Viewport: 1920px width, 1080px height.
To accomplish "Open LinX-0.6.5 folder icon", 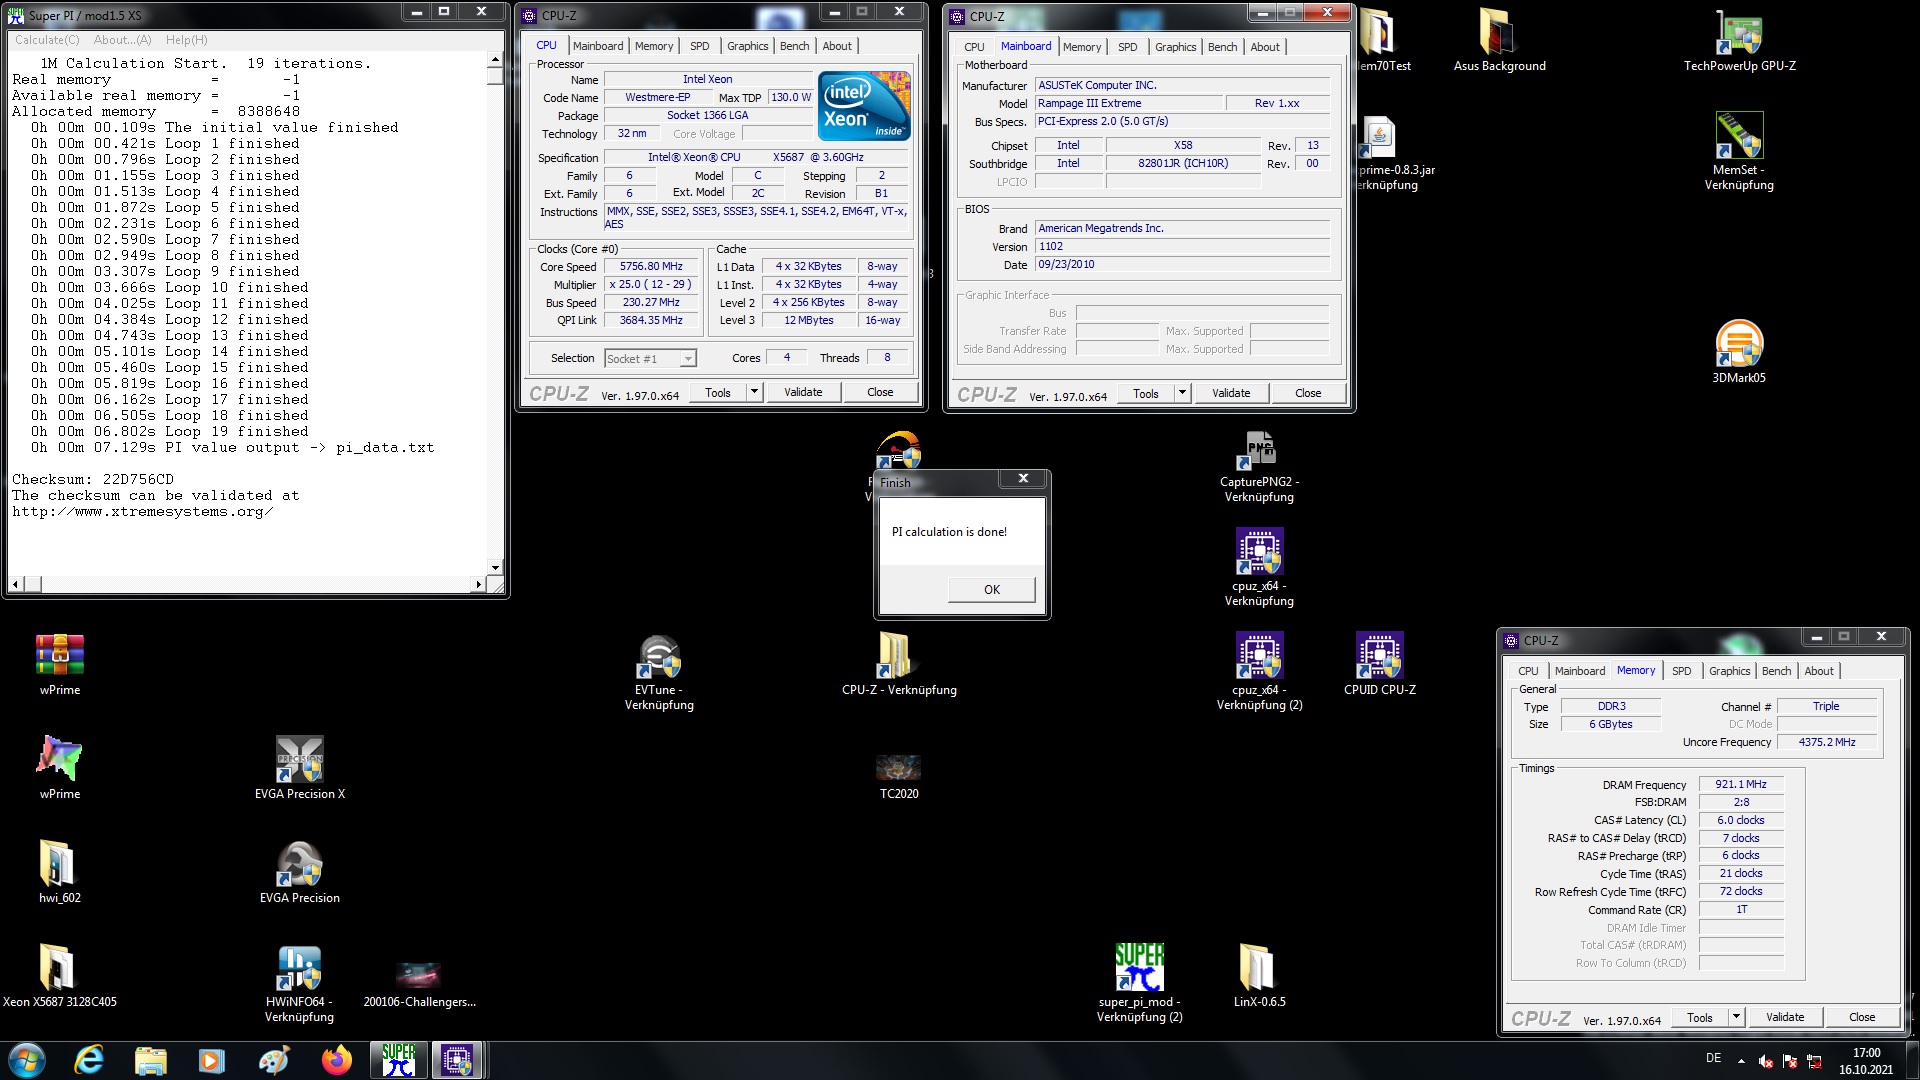I will [1259, 974].
